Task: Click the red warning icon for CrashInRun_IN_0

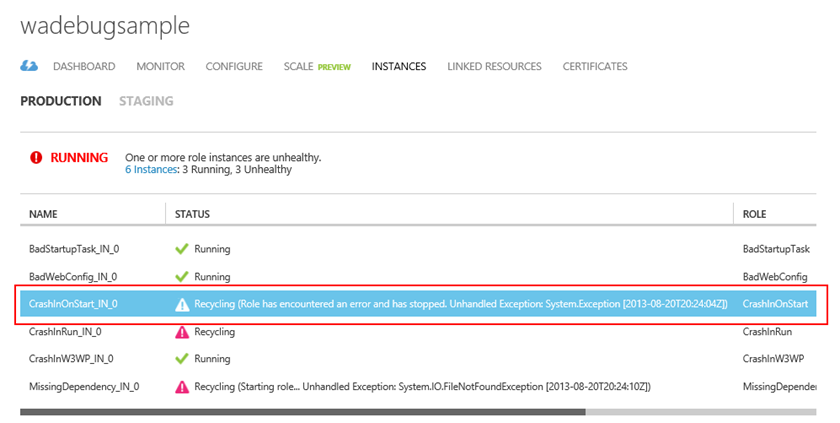Action: point(181,331)
